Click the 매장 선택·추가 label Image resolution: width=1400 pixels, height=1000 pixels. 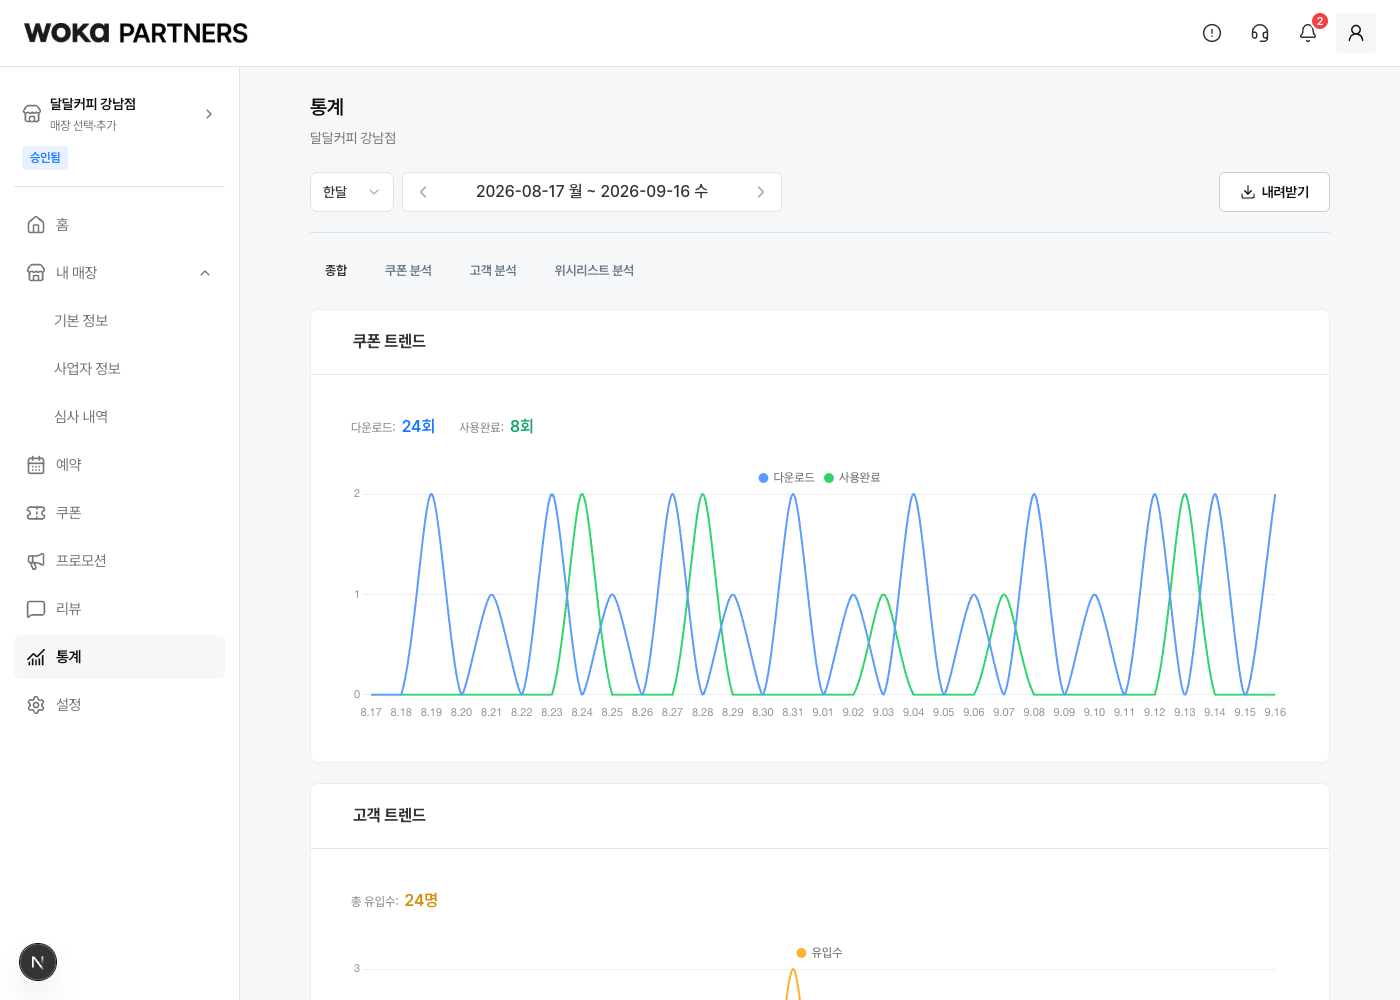(83, 126)
